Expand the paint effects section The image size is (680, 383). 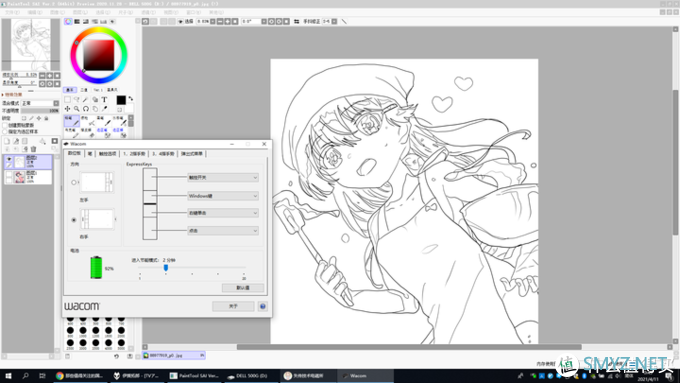pos(12,94)
